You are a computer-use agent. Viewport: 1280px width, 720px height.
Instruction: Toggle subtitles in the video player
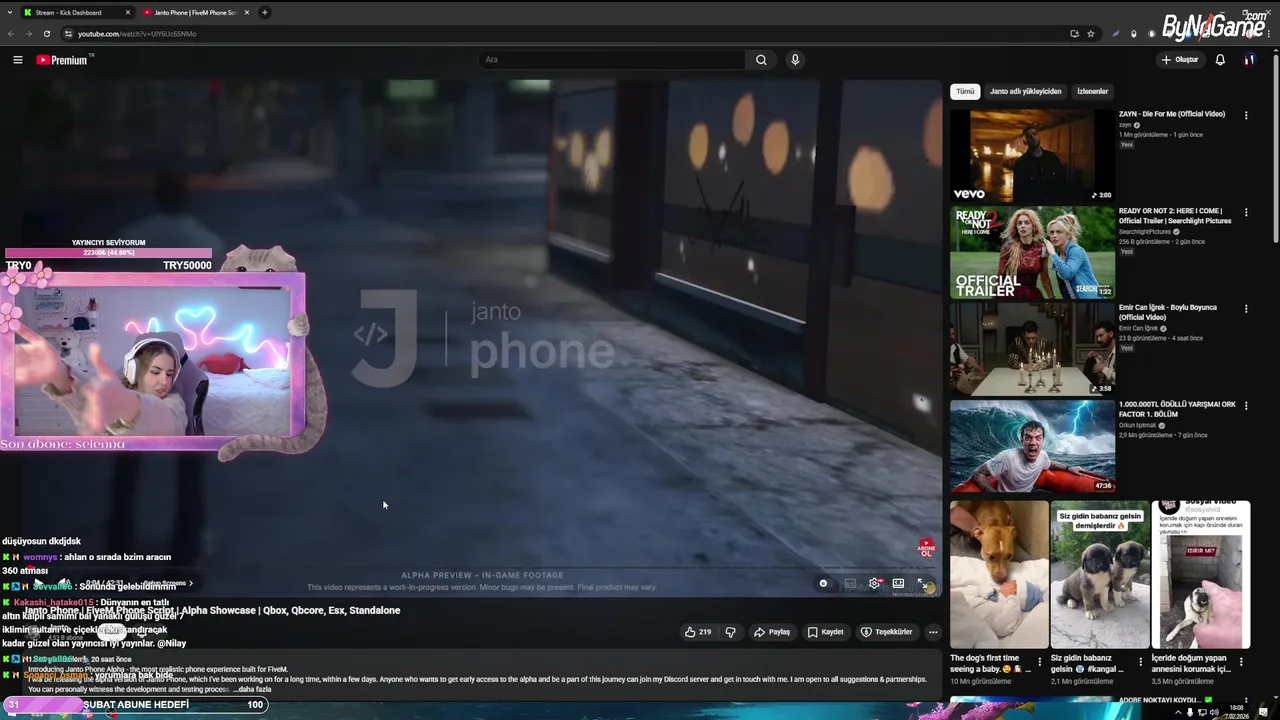(x=850, y=584)
